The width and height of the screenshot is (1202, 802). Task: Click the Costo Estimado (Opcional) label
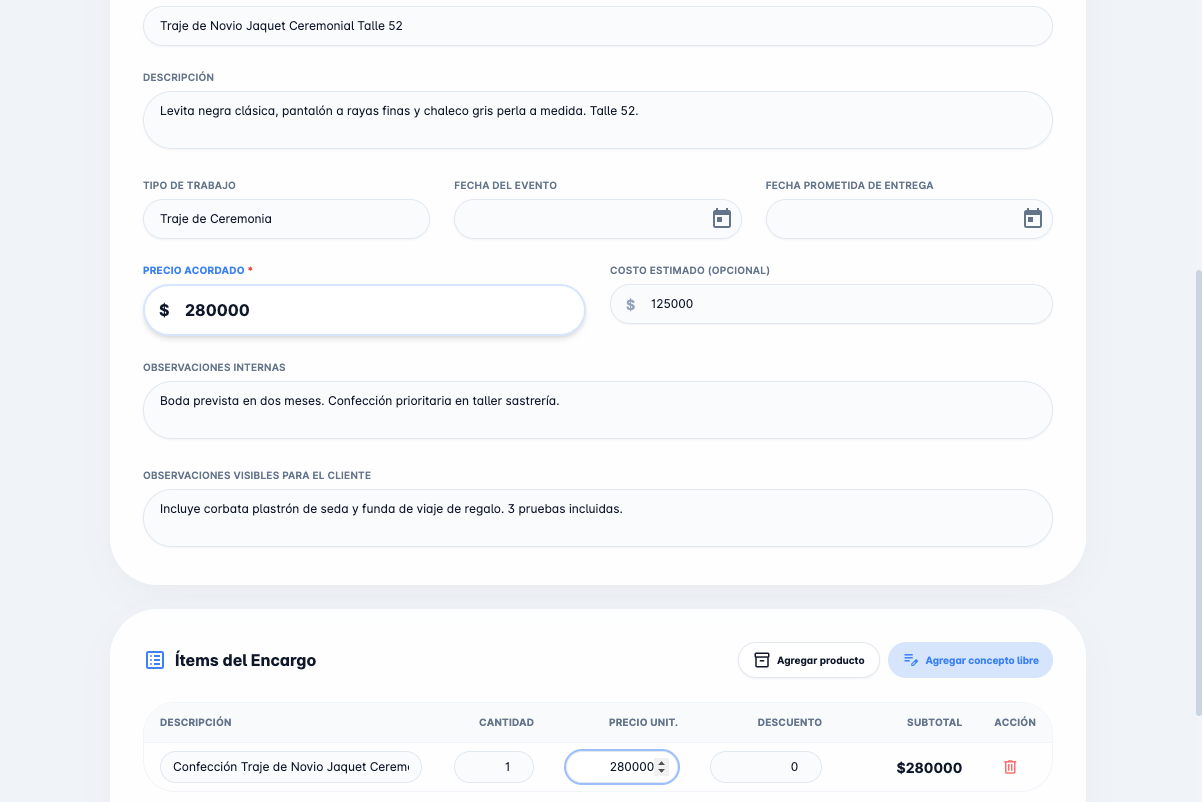point(690,270)
